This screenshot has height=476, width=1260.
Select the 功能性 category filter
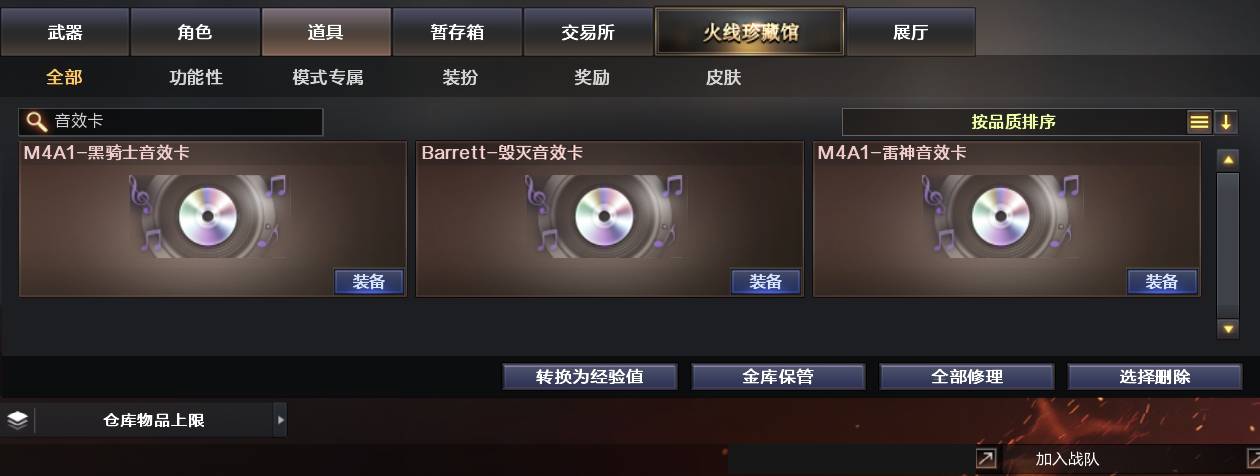pyautogui.click(x=196, y=77)
